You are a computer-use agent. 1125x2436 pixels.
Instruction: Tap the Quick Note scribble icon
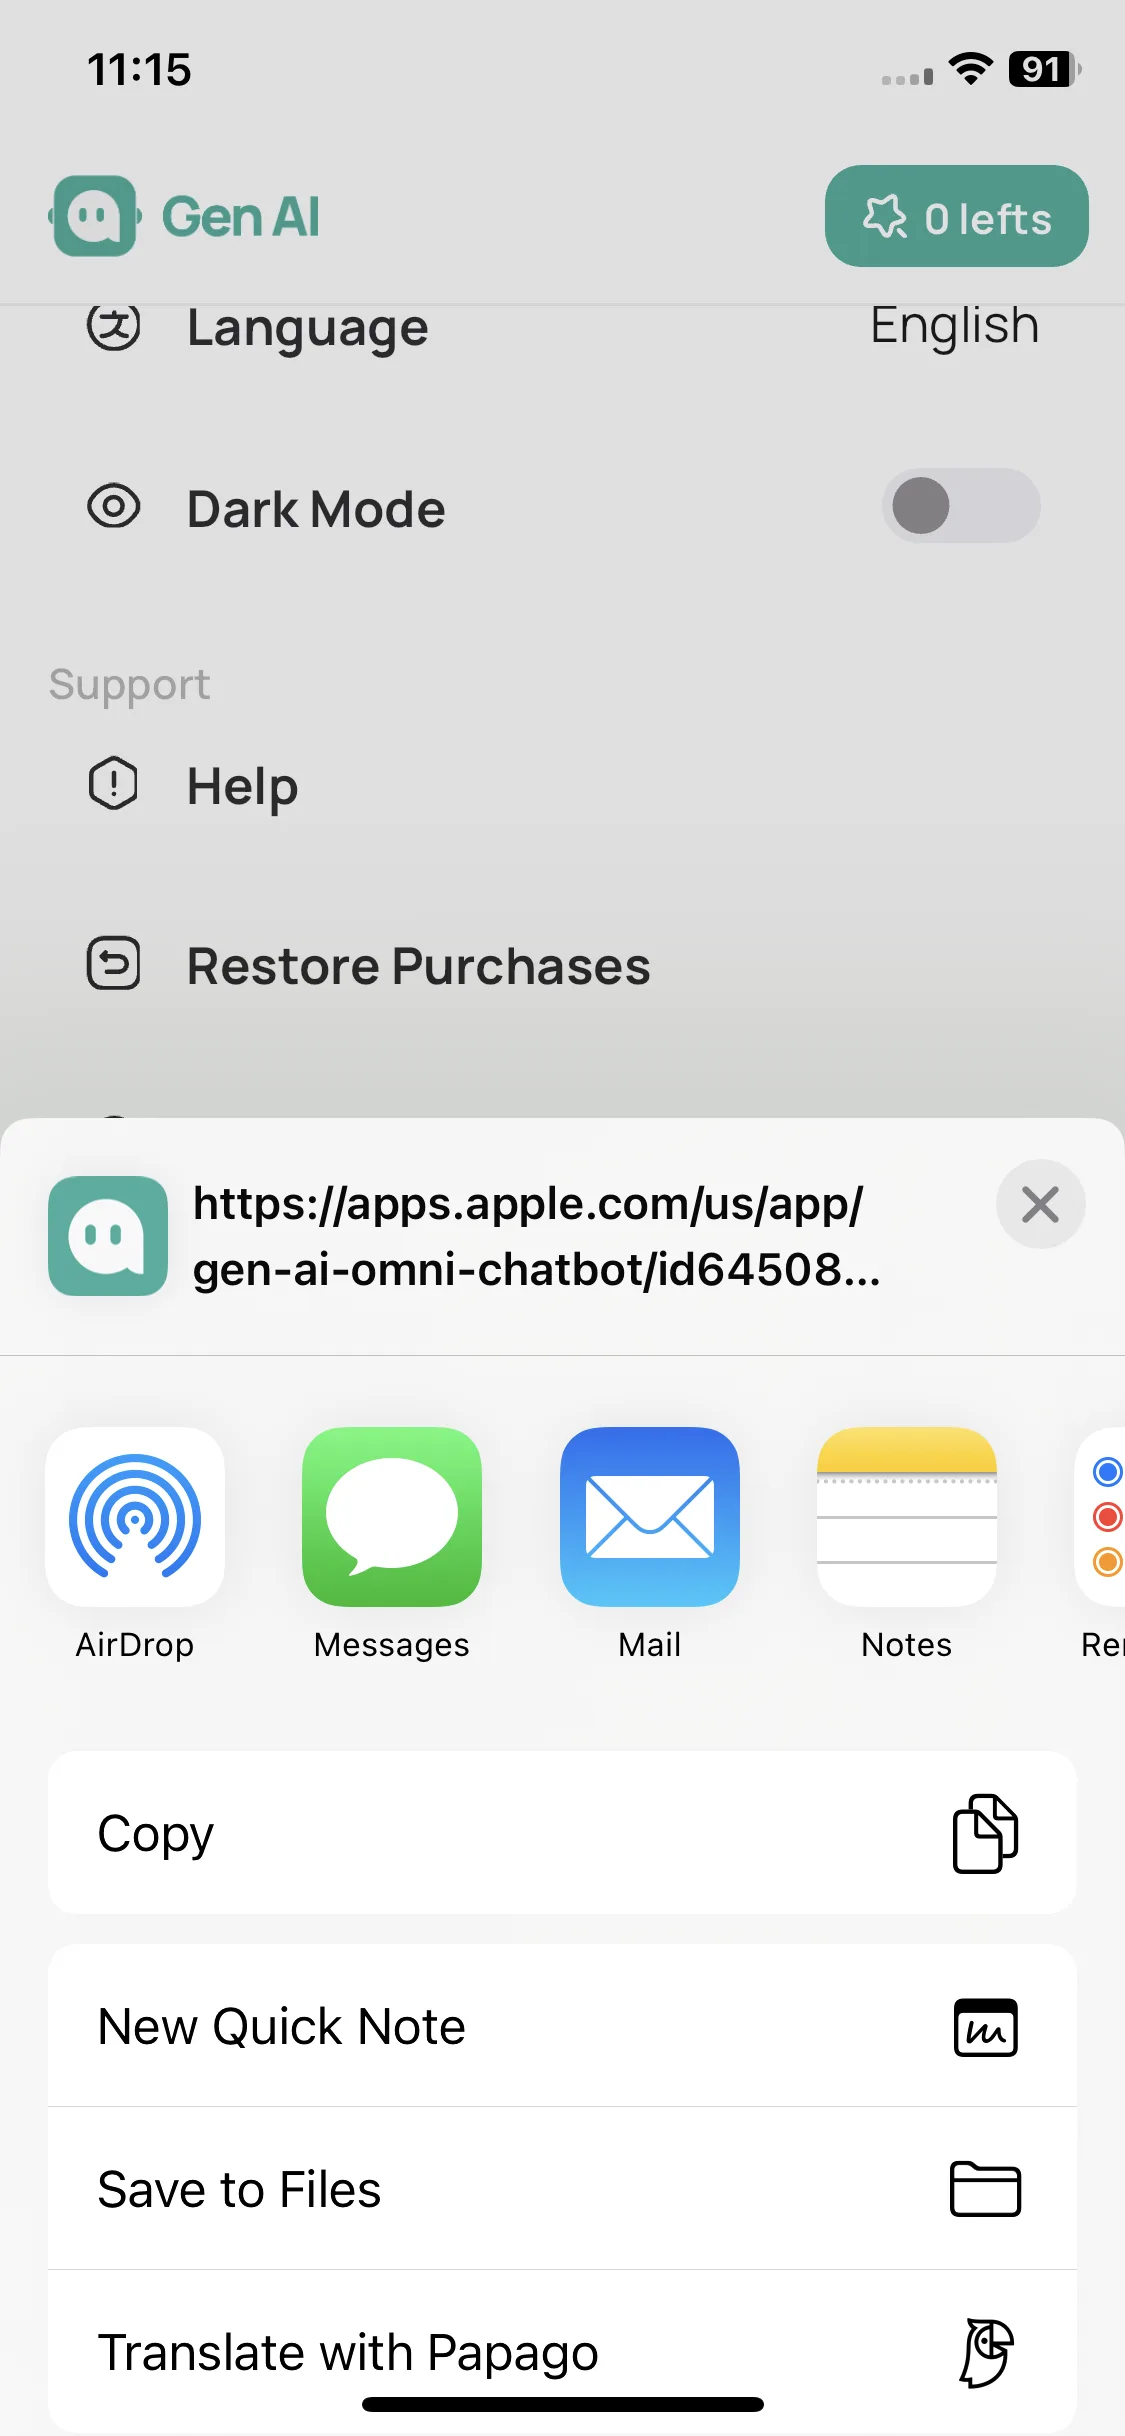(986, 2027)
